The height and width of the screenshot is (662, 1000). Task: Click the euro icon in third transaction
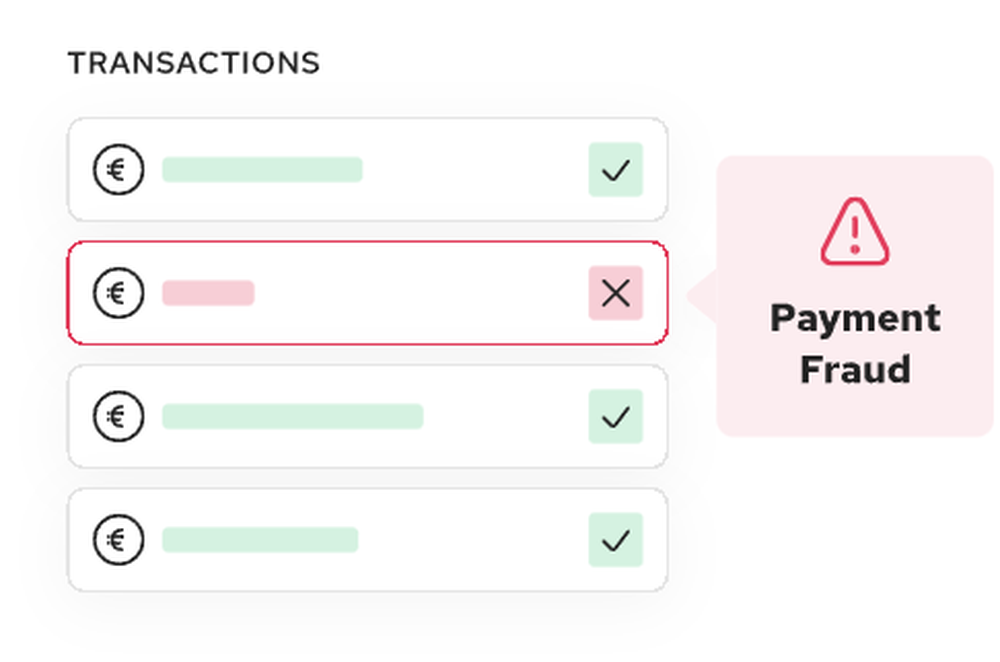118,417
